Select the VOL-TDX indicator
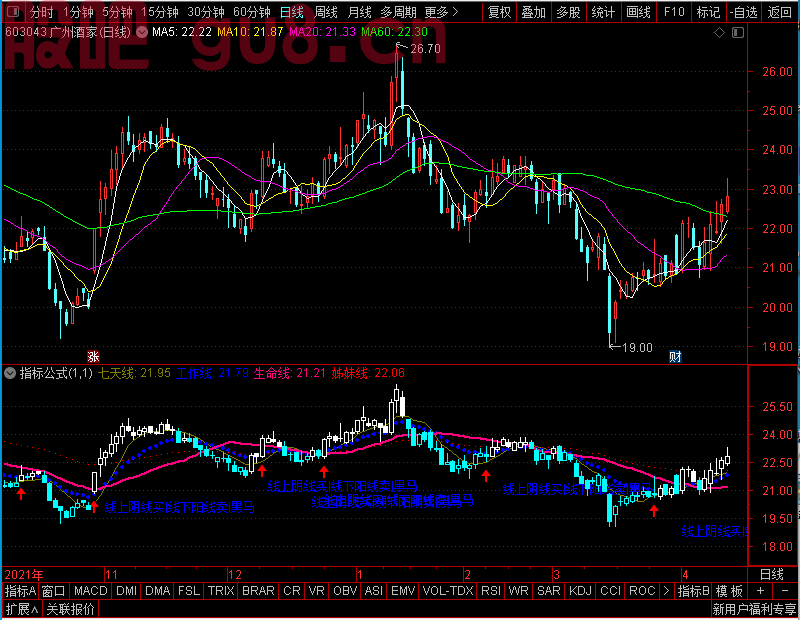Screen dimensions: 800x620 point(448,591)
